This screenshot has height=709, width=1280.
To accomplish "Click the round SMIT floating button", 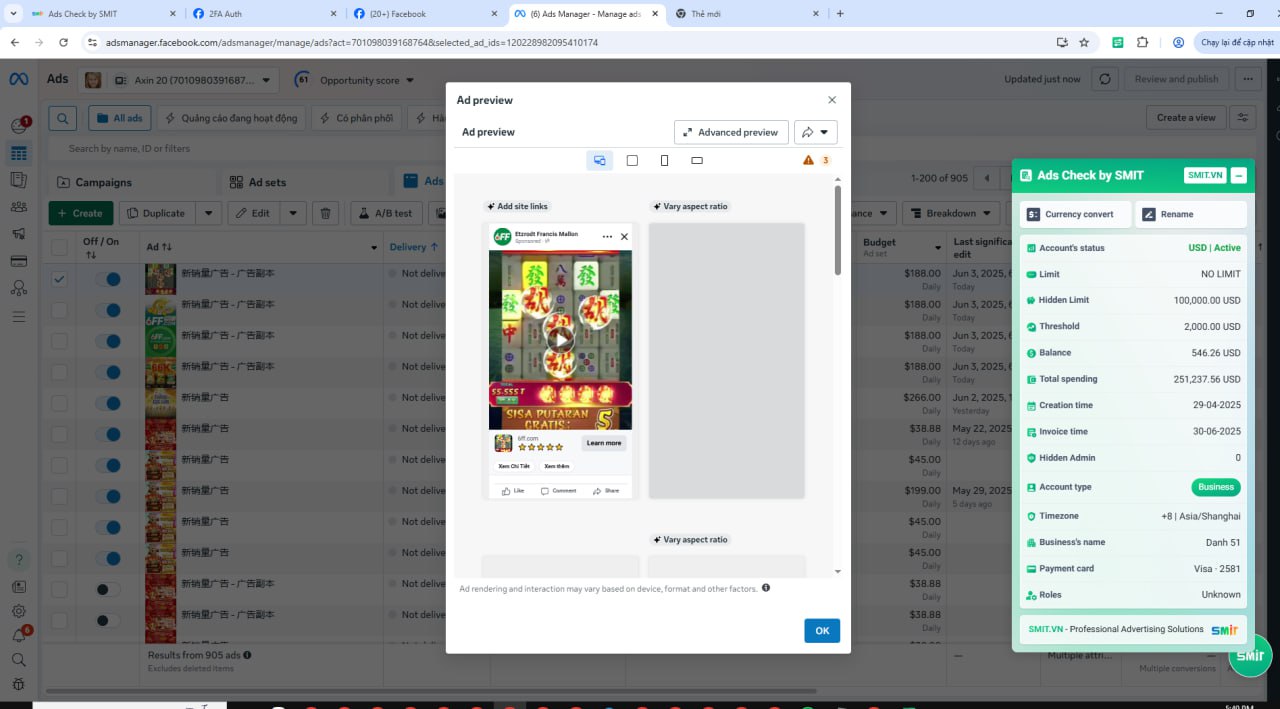I will click(1250, 656).
